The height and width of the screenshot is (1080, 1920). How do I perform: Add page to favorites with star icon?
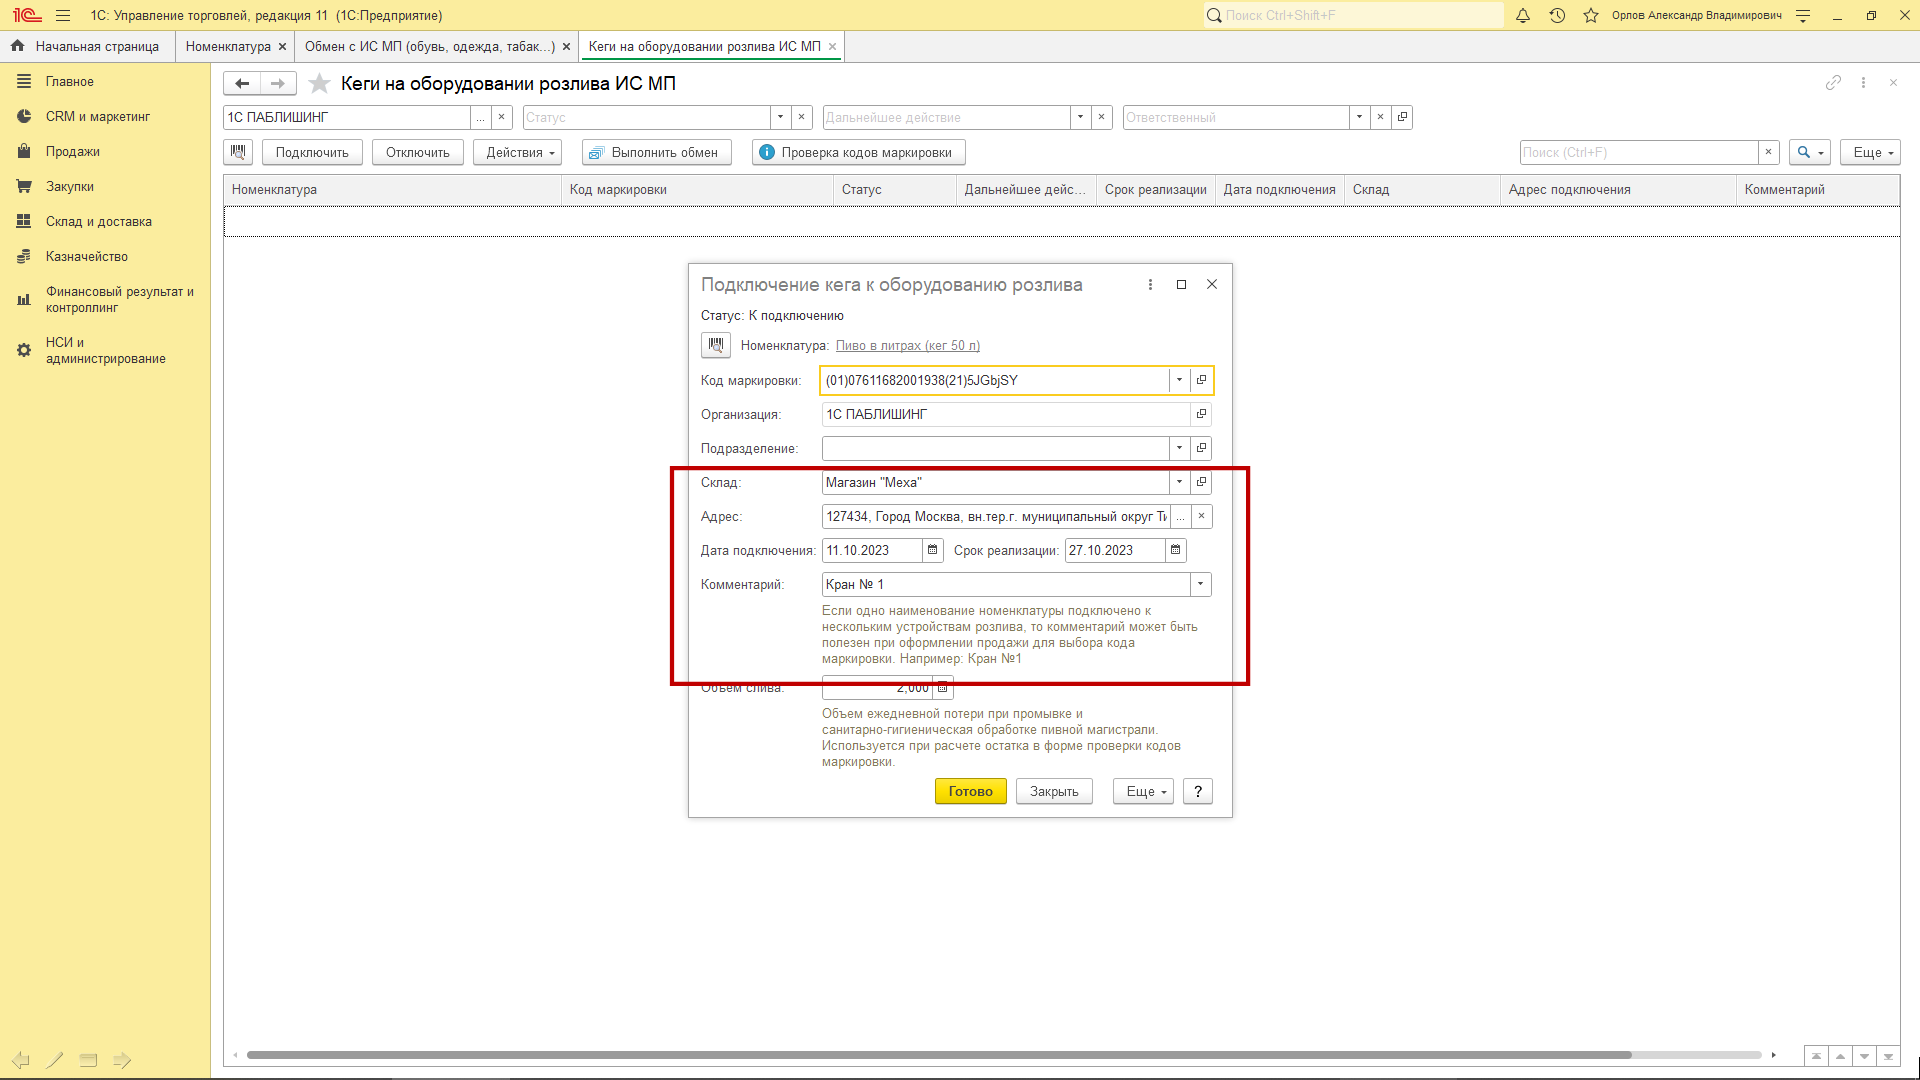[x=319, y=83]
